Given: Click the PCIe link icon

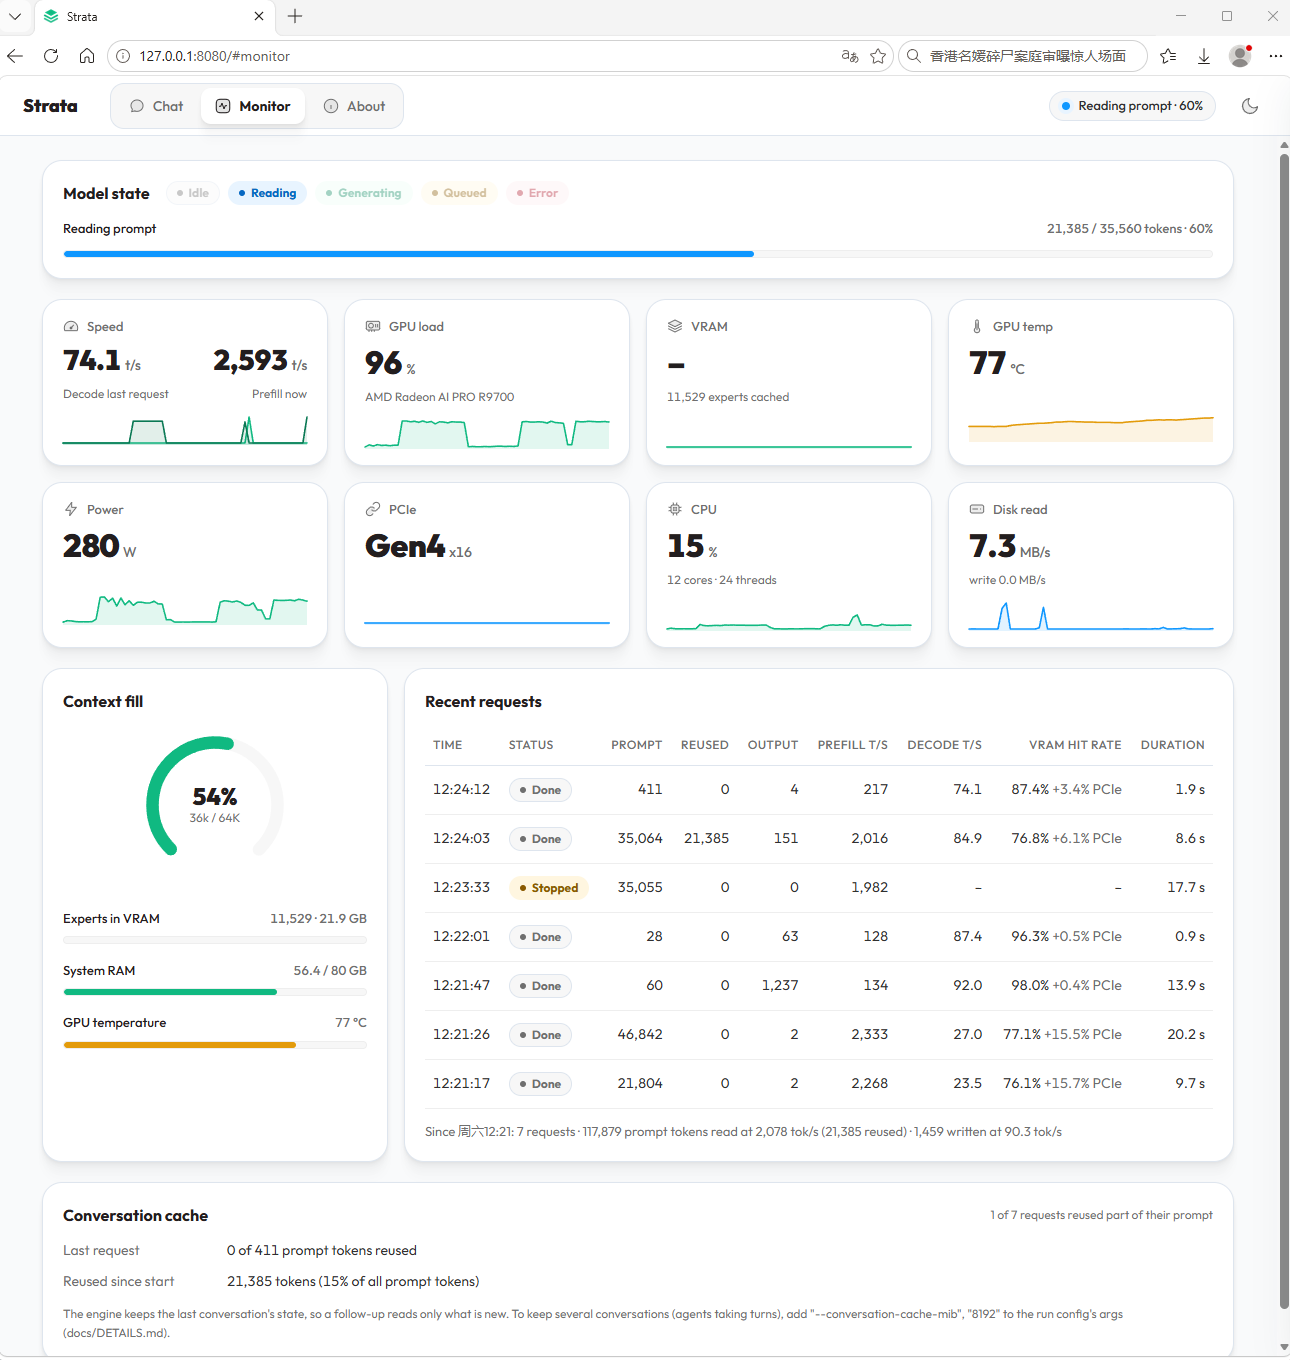Looking at the screenshot, I should point(373,510).
